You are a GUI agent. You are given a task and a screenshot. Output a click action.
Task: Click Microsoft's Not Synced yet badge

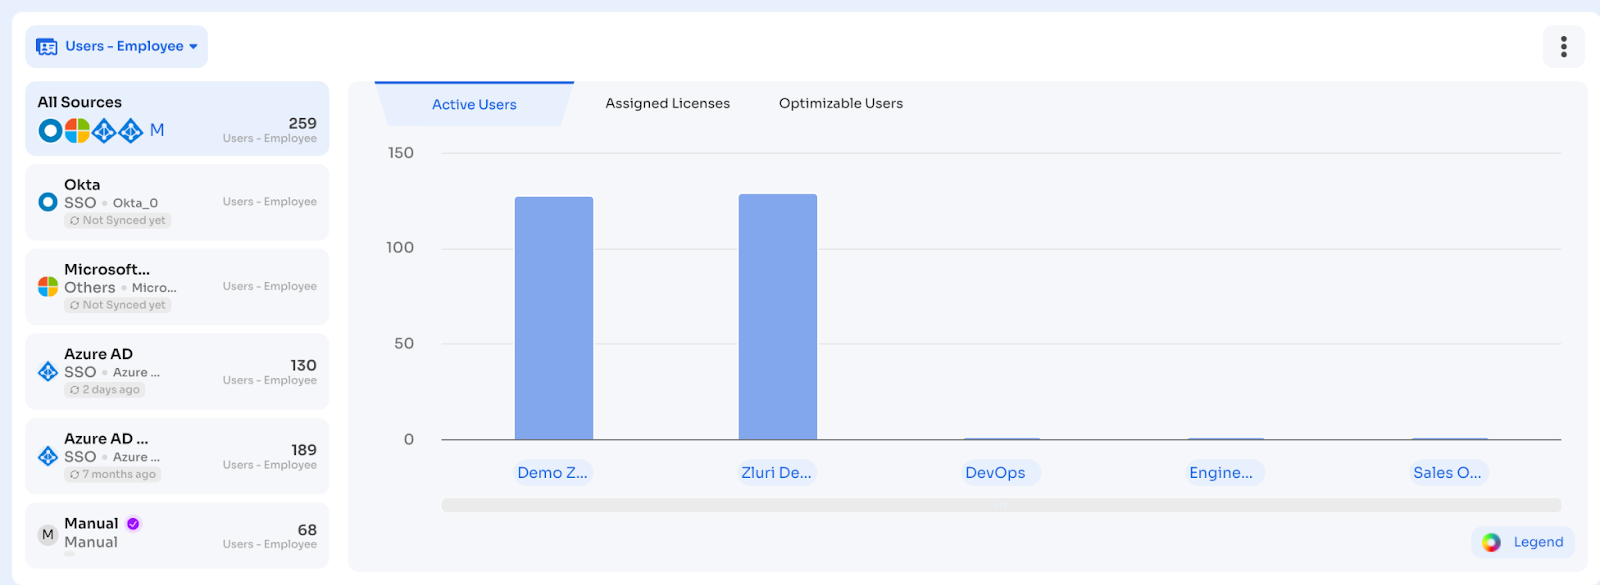(x=118, y=306)
